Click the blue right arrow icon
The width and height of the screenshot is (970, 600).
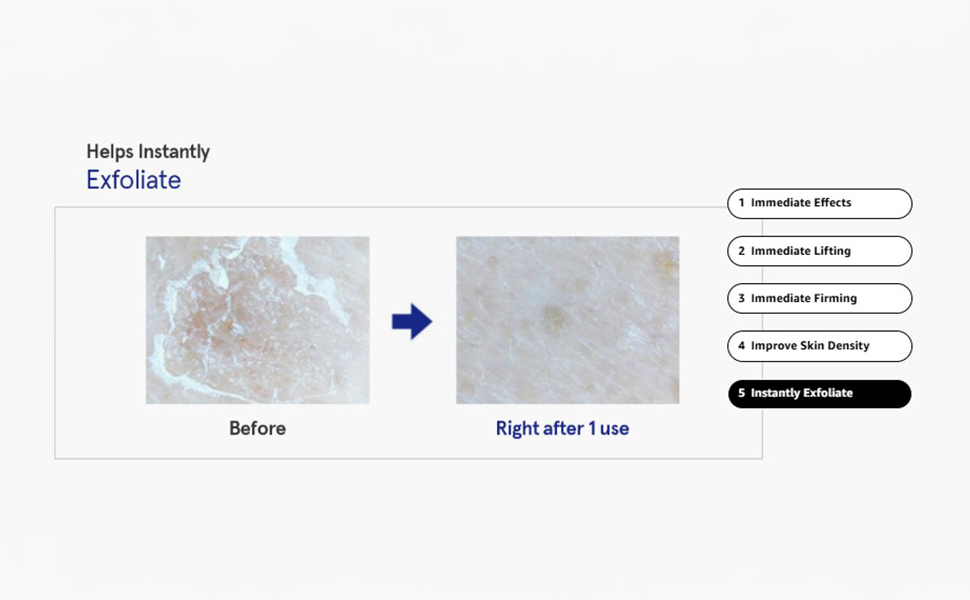(411, 322)
